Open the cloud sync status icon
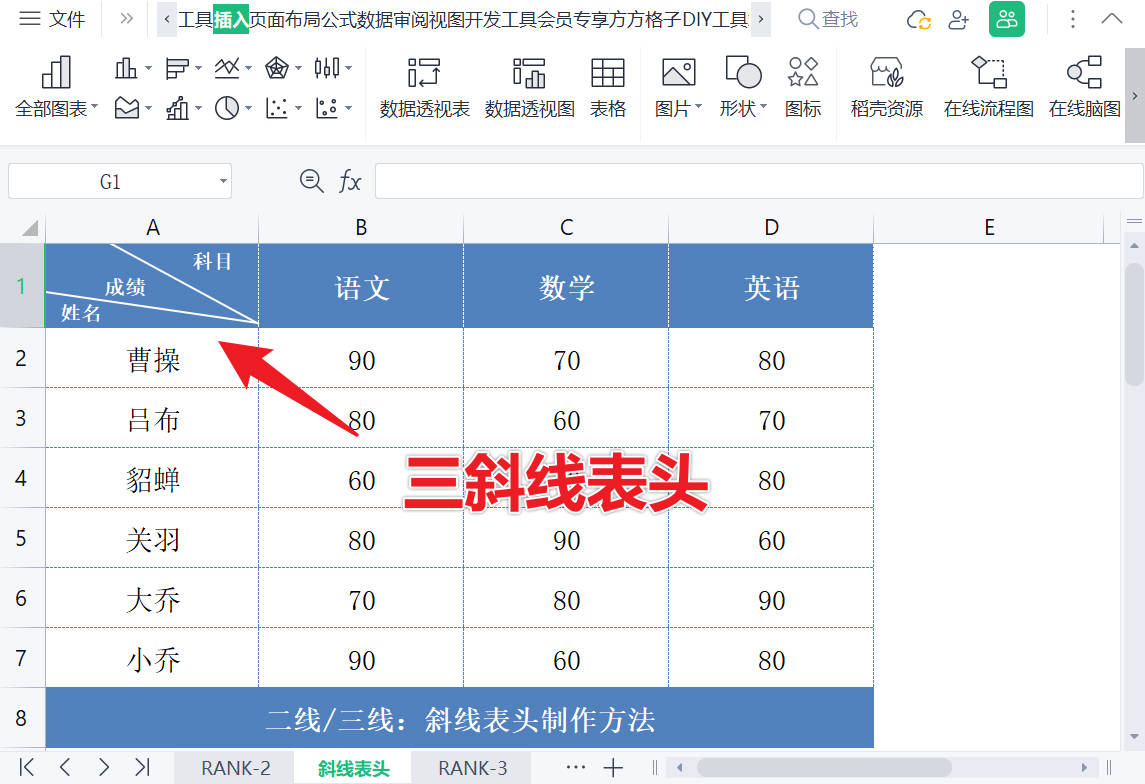The width and height of the screenshot is (1145, 784). click(x=918, y=20)
